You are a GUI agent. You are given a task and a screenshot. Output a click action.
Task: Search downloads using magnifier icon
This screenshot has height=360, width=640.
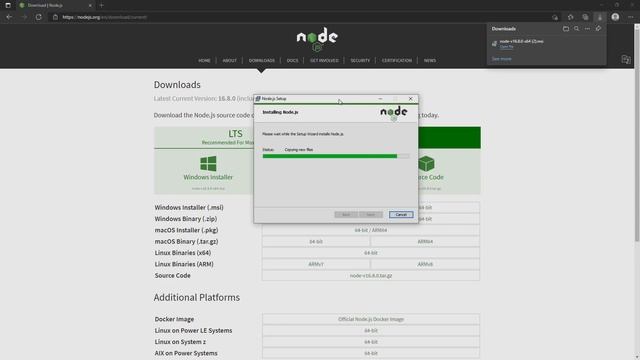[576, 29]
